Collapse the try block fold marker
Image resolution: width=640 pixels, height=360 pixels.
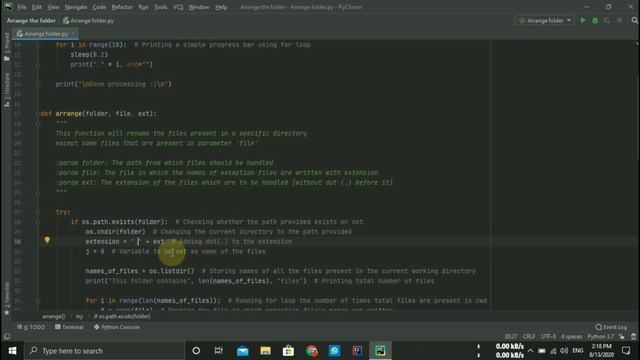point(38,212)
